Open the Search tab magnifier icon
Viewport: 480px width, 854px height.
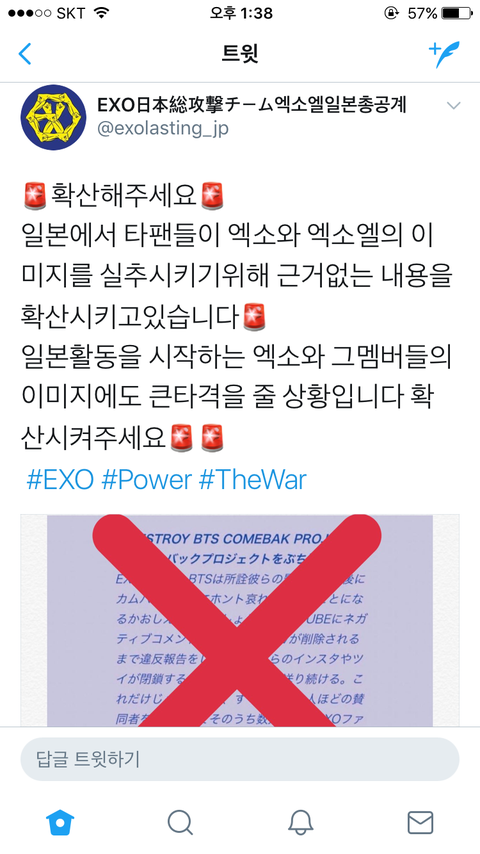180,822
